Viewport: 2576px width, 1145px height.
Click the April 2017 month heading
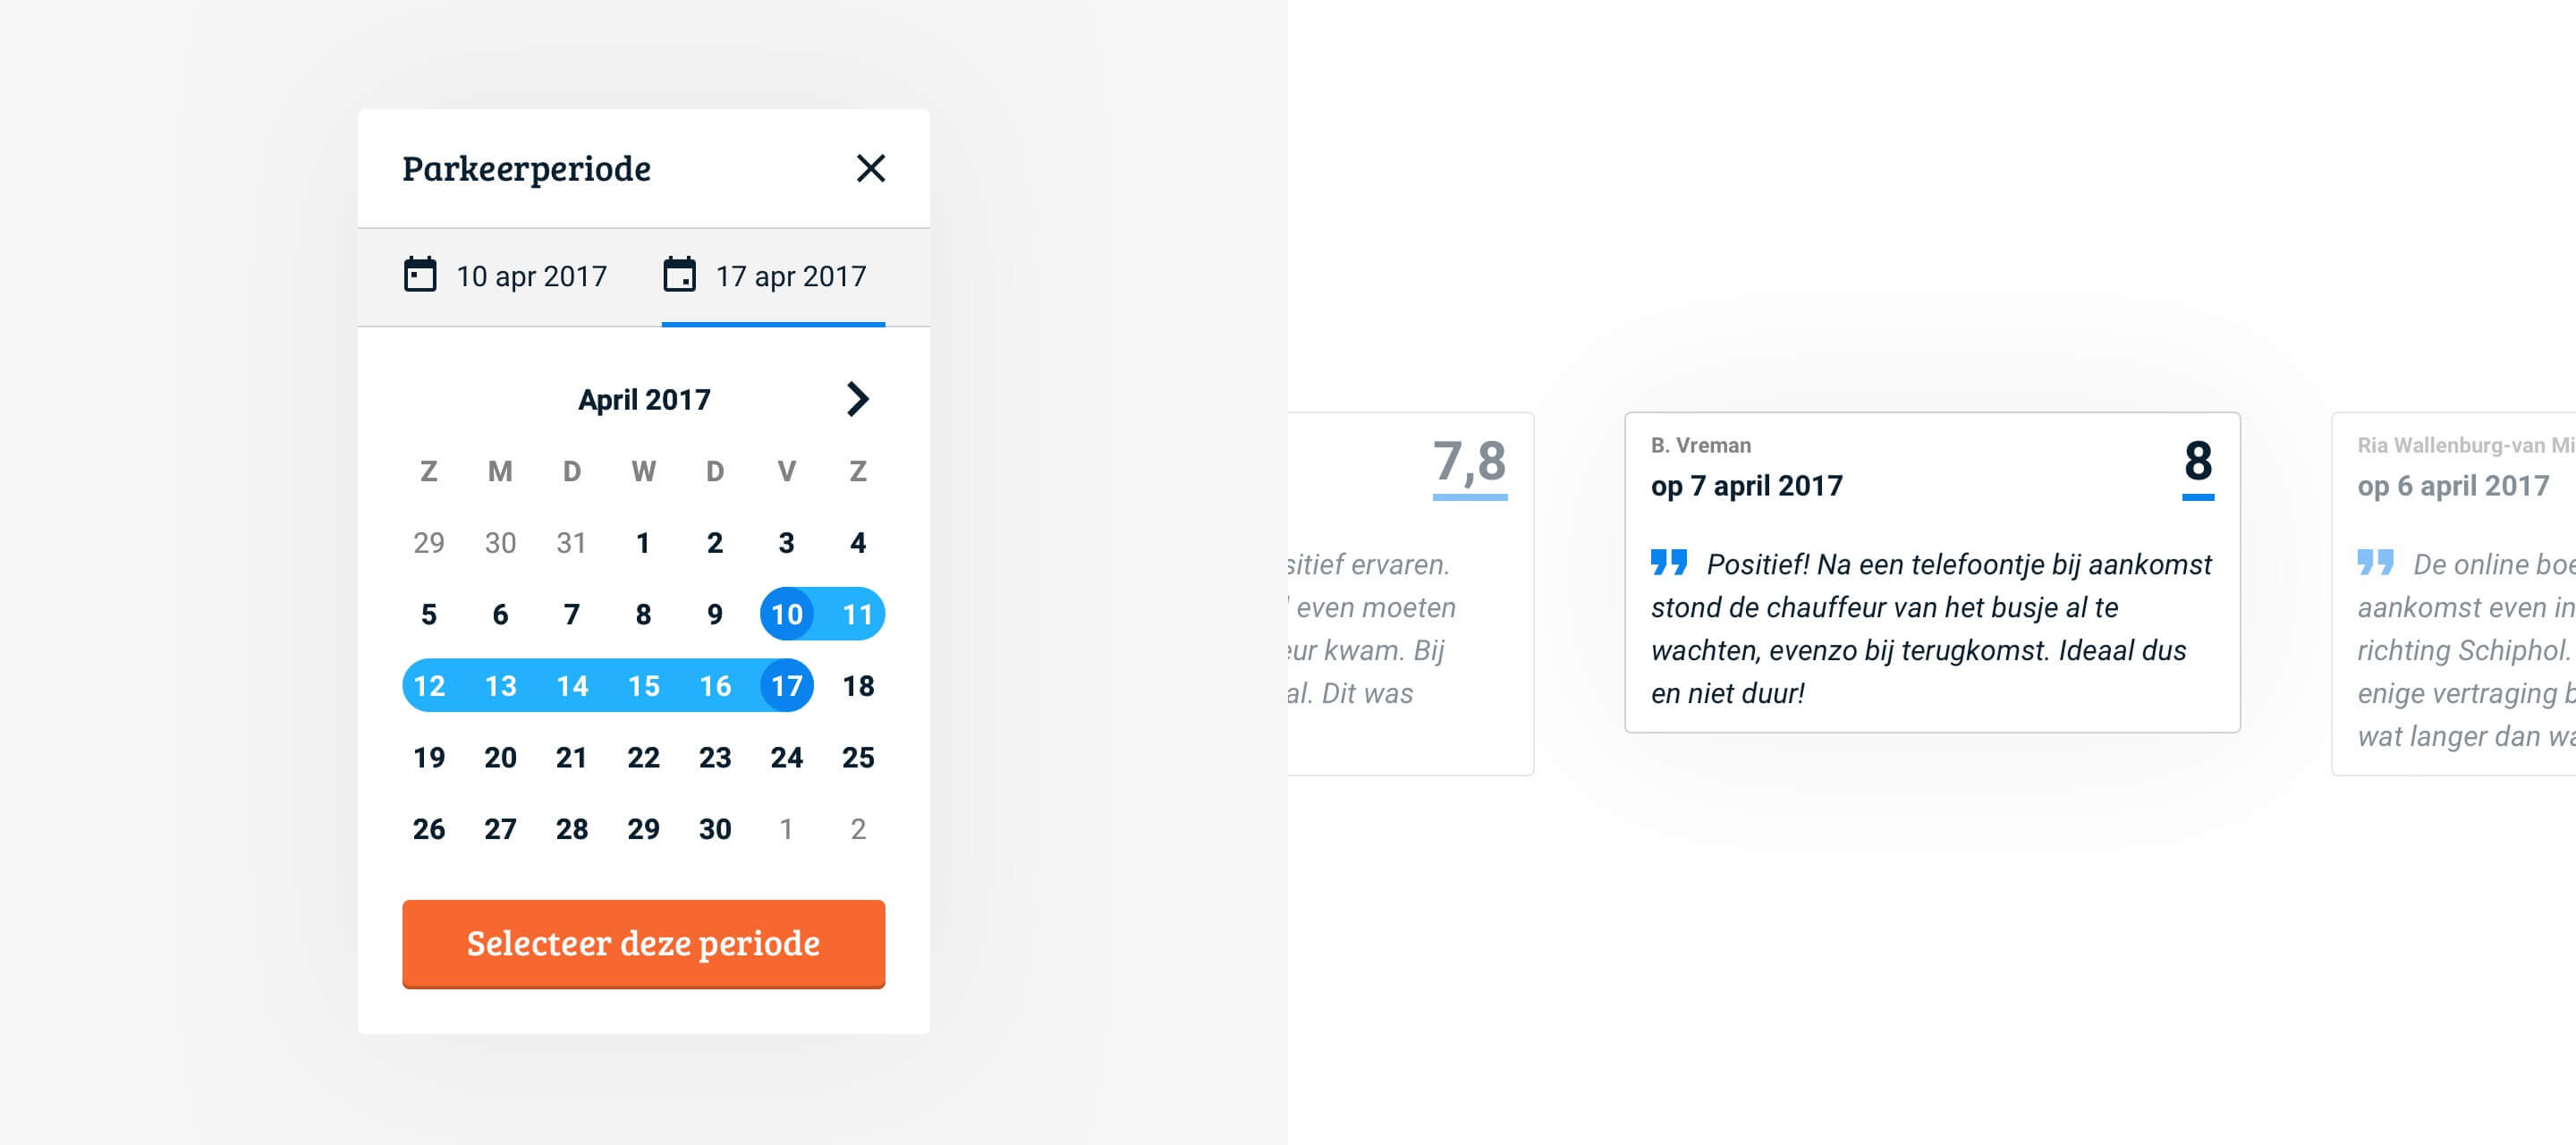pyautogui.click(x=643, y=400)
